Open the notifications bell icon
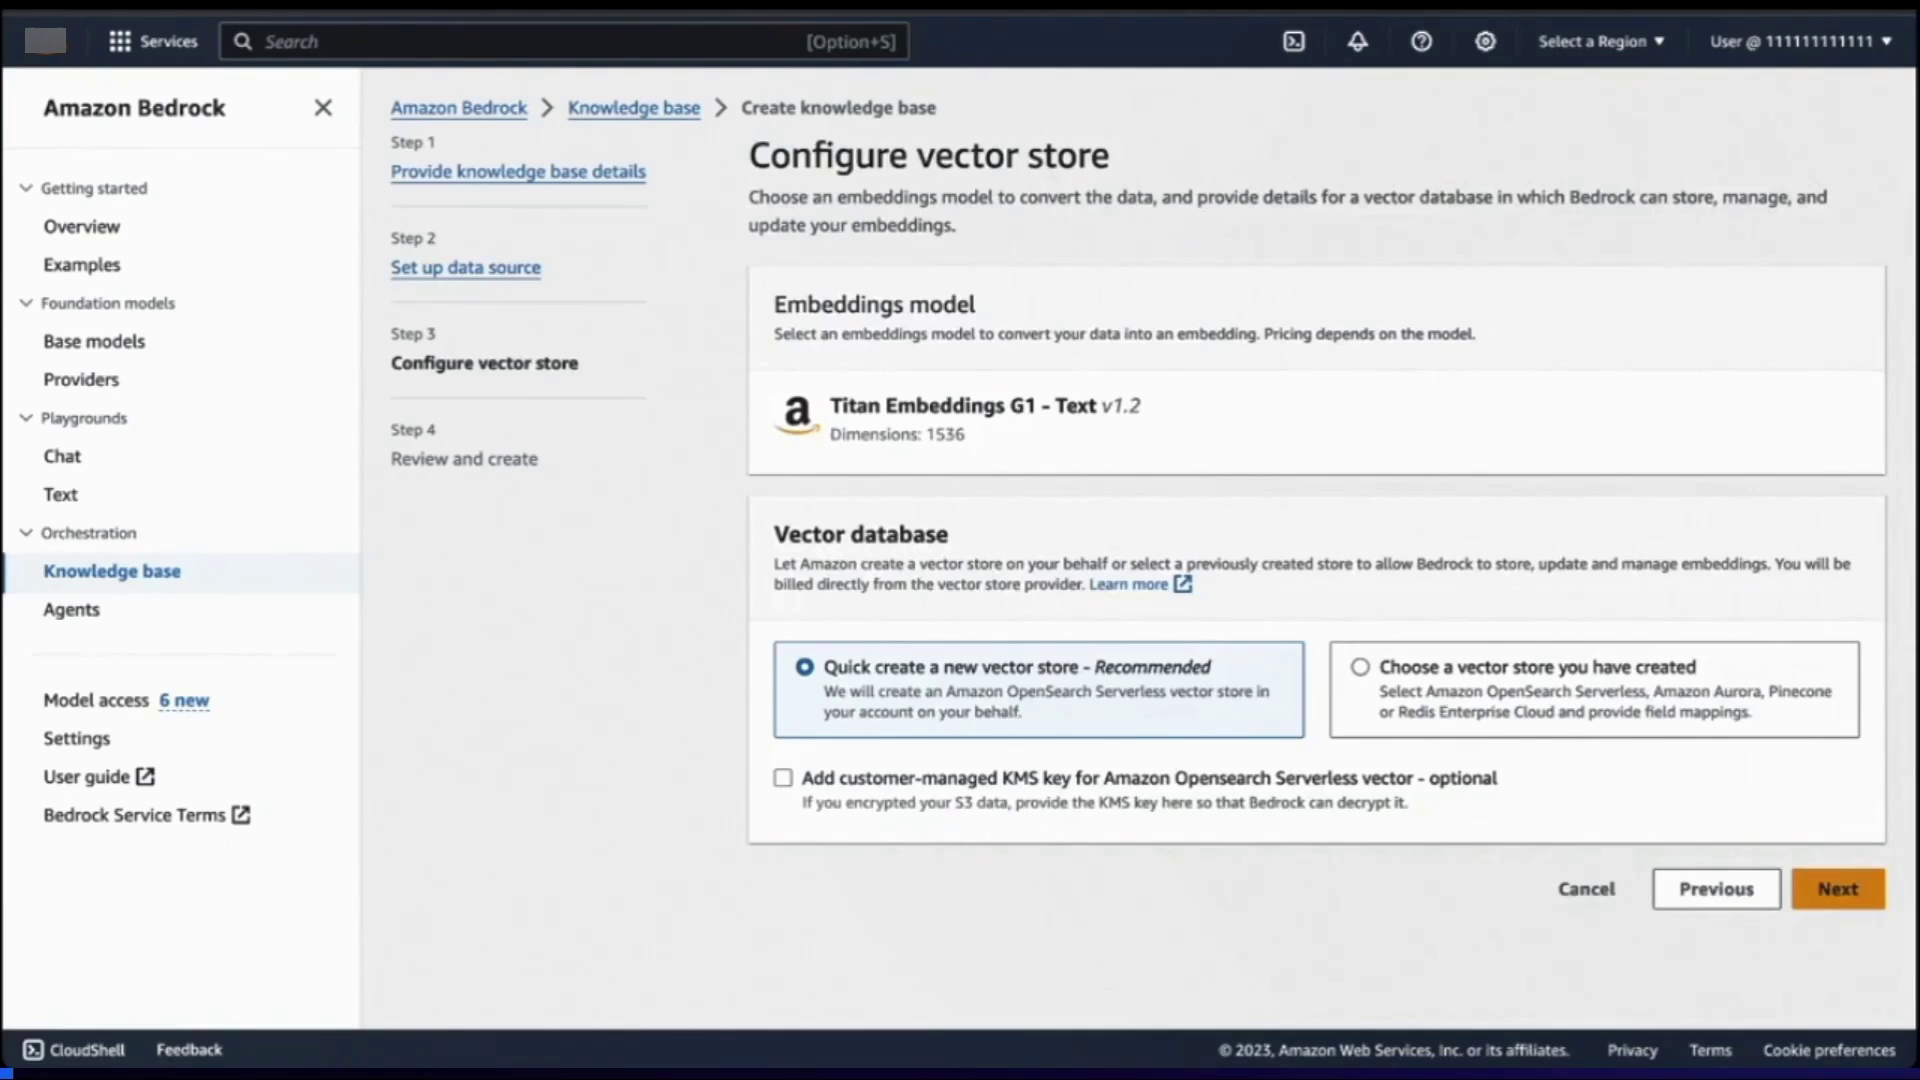 click(1357, 41)
